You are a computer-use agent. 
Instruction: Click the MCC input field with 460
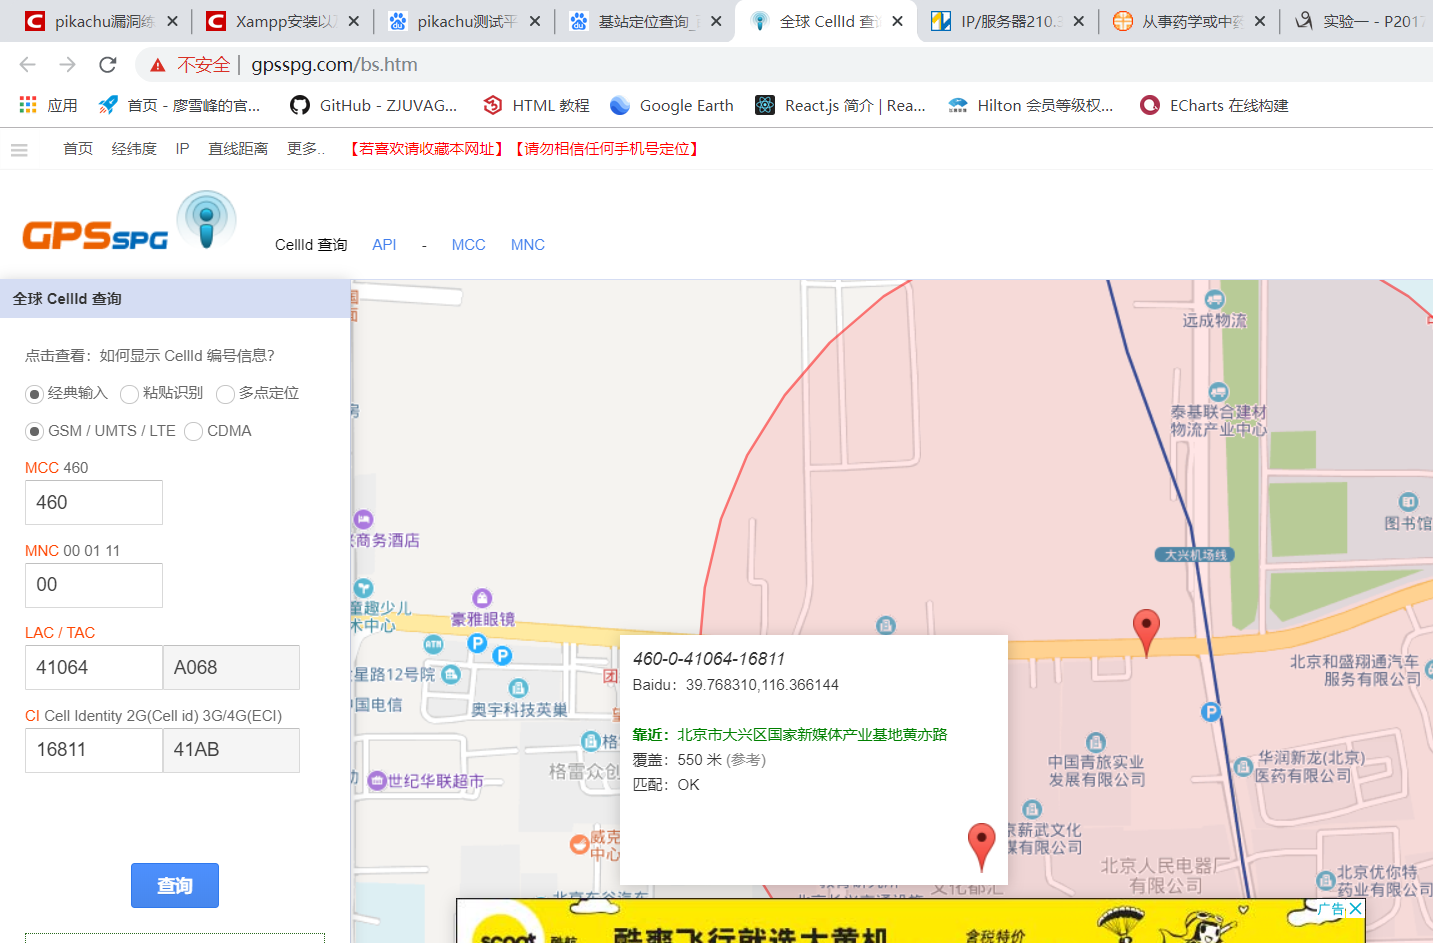[x=94, y=502]
